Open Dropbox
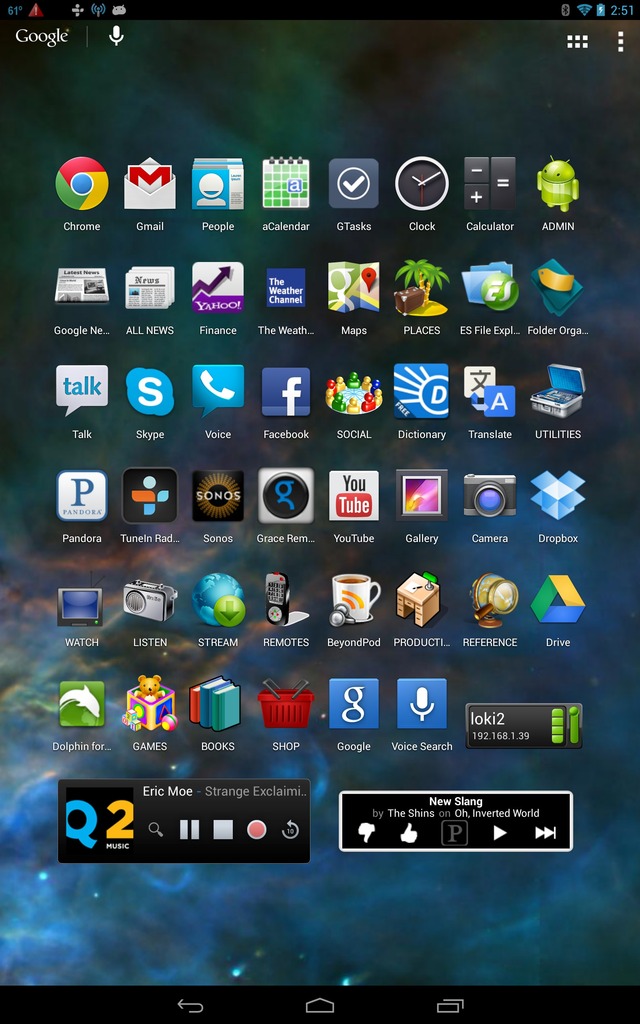Viewport: 640px width, 1024px height. [x=558, y=495]
